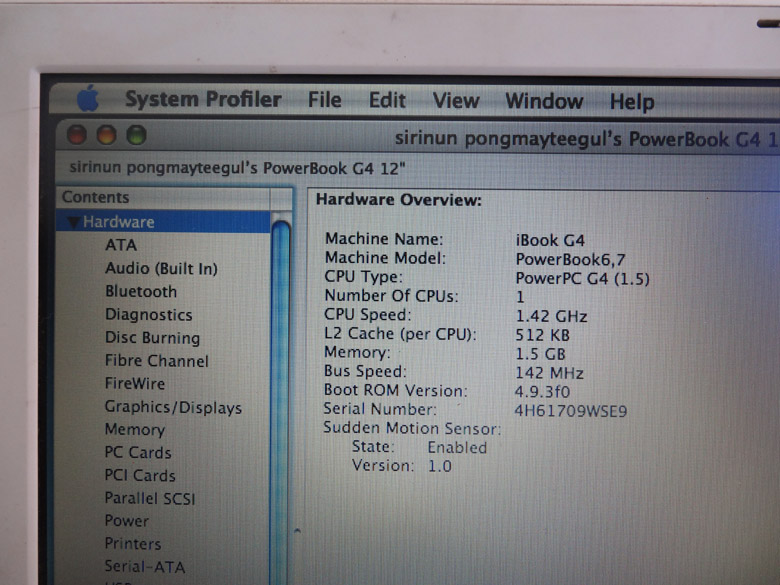Click the Boot ROM Version value 4.9.3f0
The image size is (780, 585).
click(x=542, y=392)
